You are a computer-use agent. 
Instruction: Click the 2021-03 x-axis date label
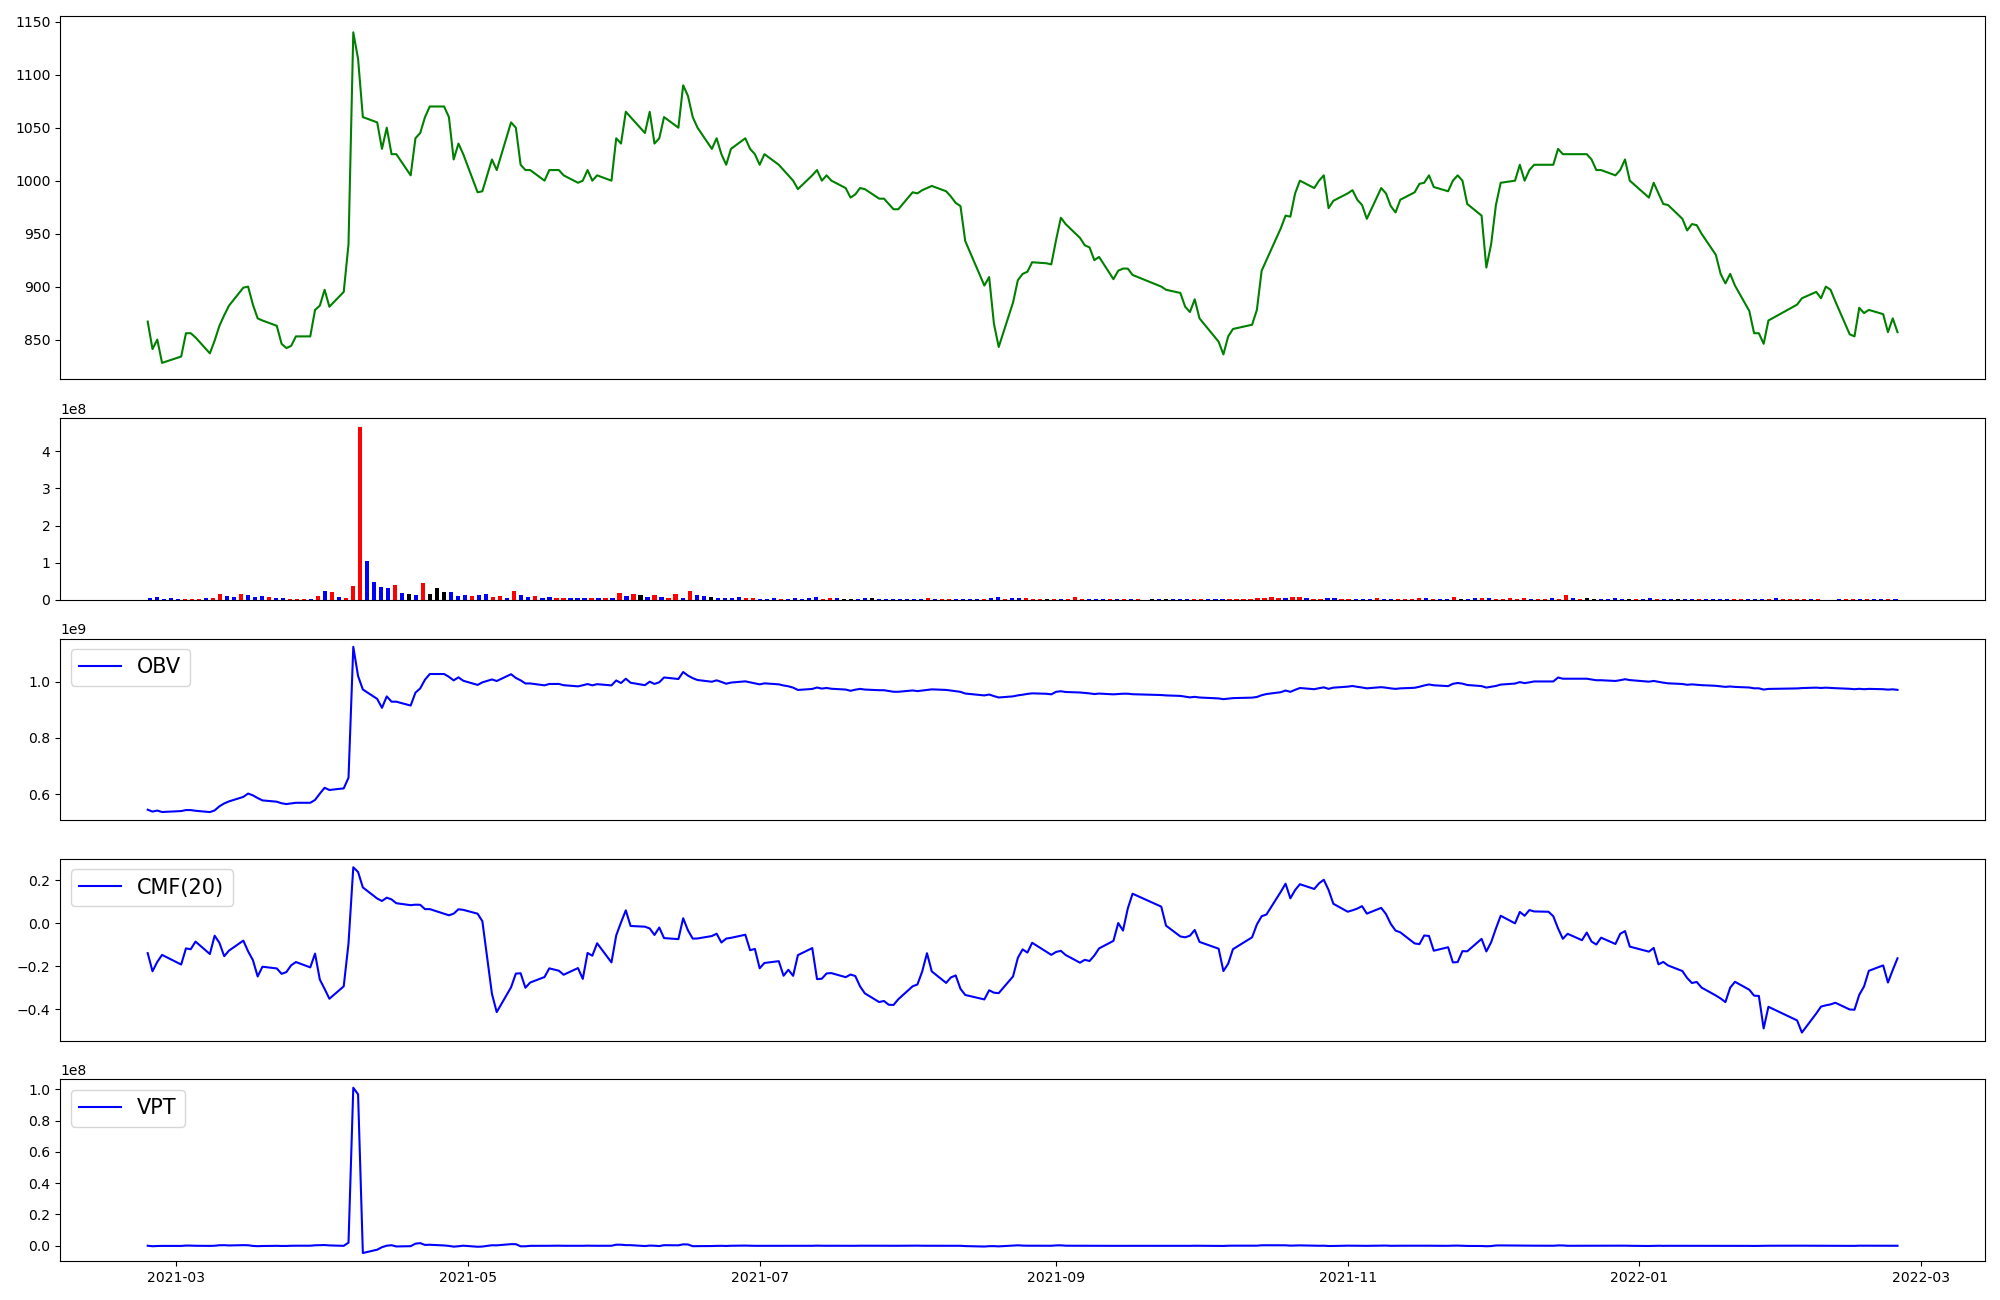(176, 1277)
